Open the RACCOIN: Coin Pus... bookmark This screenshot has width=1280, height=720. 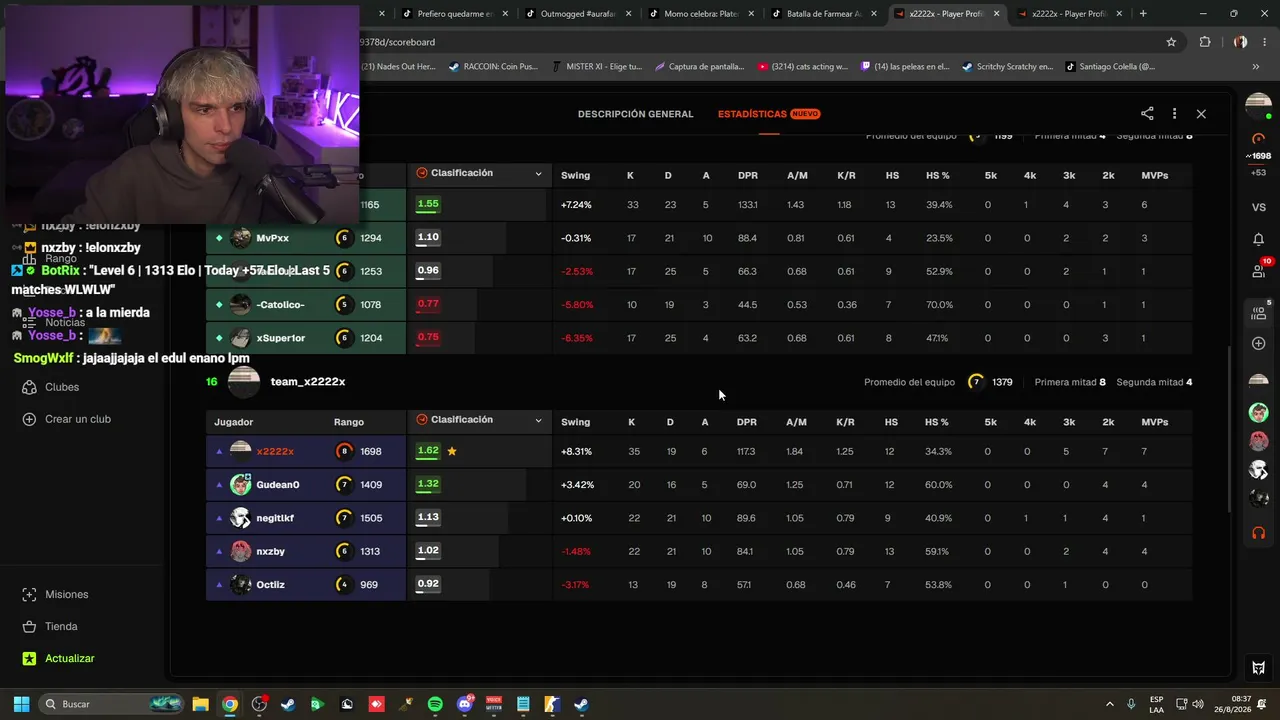493,67
